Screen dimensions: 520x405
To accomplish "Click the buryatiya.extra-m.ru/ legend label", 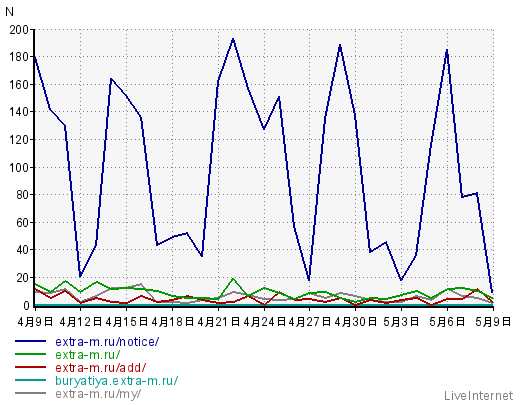I will (117, 381).
